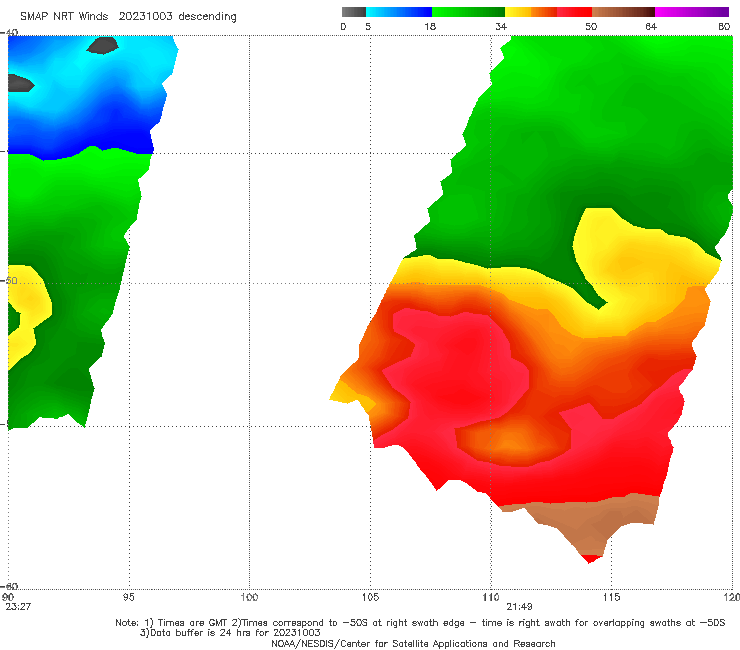740x650 pixels.
Task: Click the NOAA/NESDIS credit line
Action: [x=413, y=644]
